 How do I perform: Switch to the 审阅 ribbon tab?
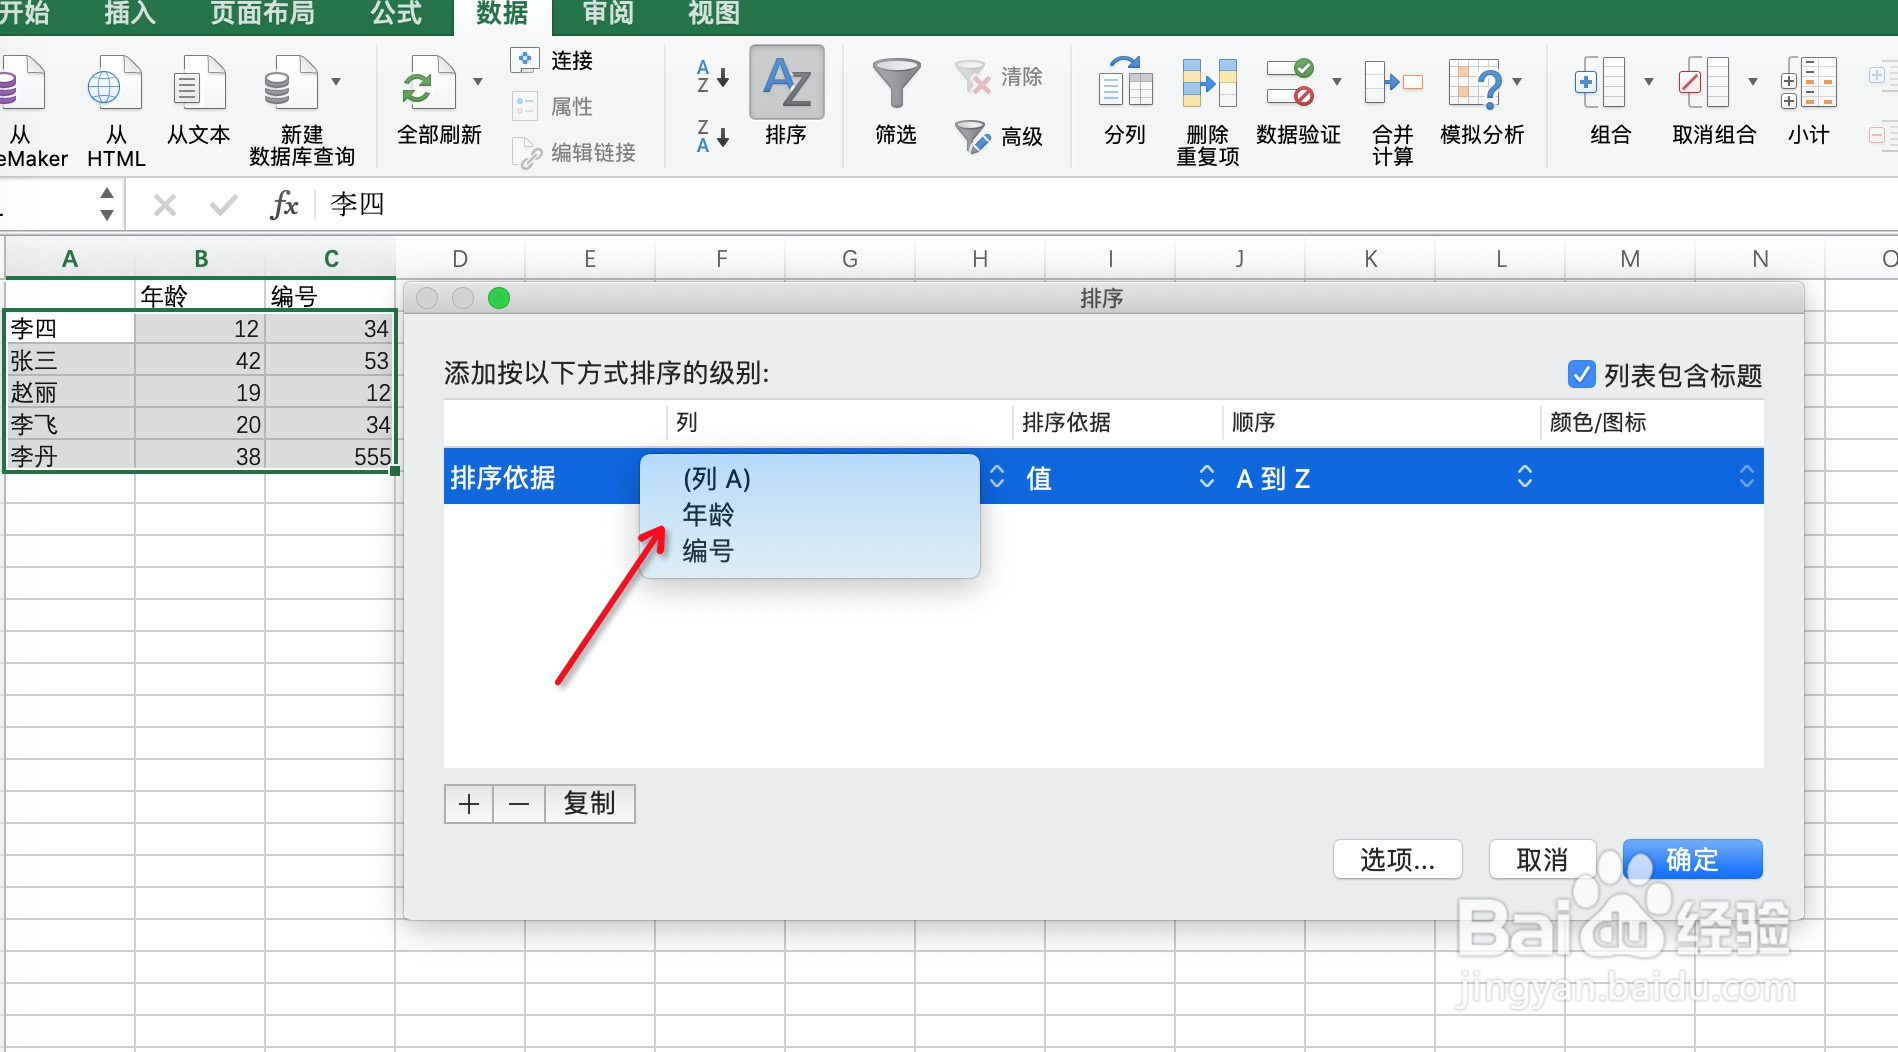(606, 14)
